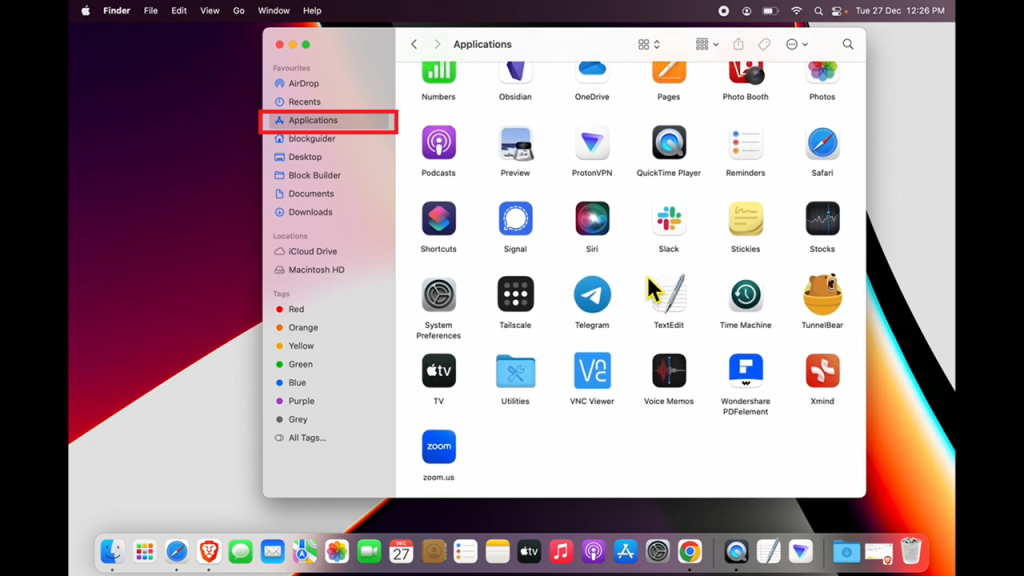Select the Tailscale app icon
Viewport: 1024px width, 576px height.
tap(515, 295)
